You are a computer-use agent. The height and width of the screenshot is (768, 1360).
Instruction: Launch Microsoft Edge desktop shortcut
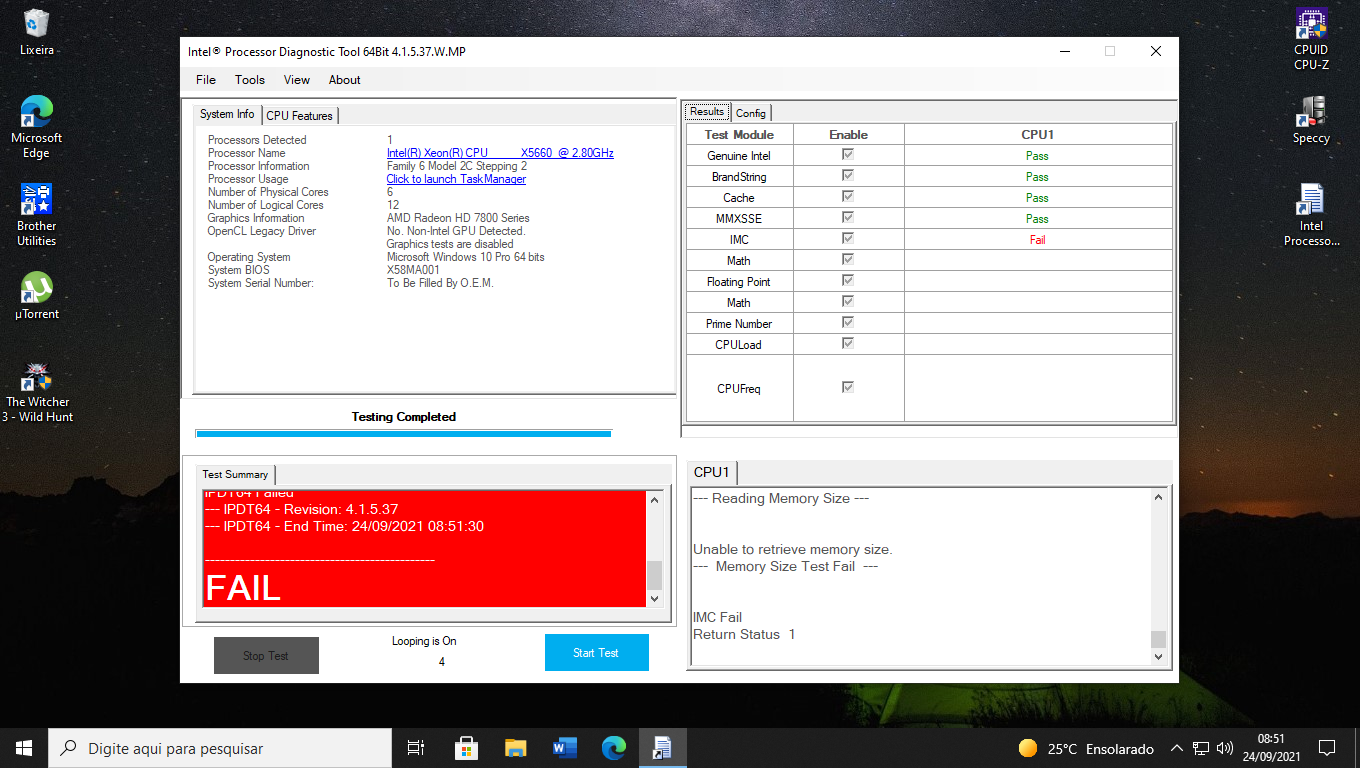point(37,127)
